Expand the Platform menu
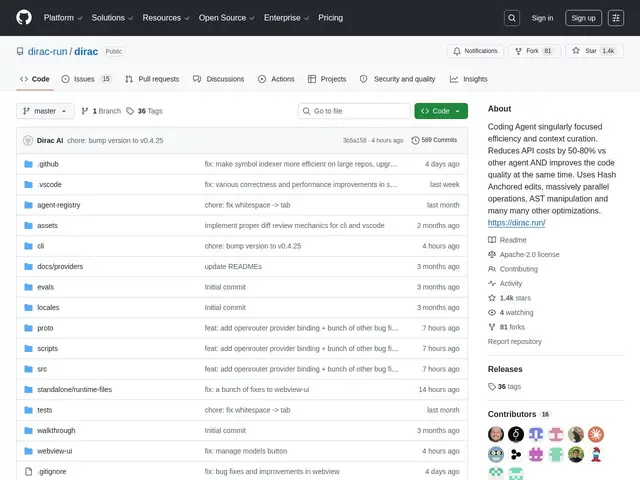Screen dimensions: 640x480 [63, 18]
